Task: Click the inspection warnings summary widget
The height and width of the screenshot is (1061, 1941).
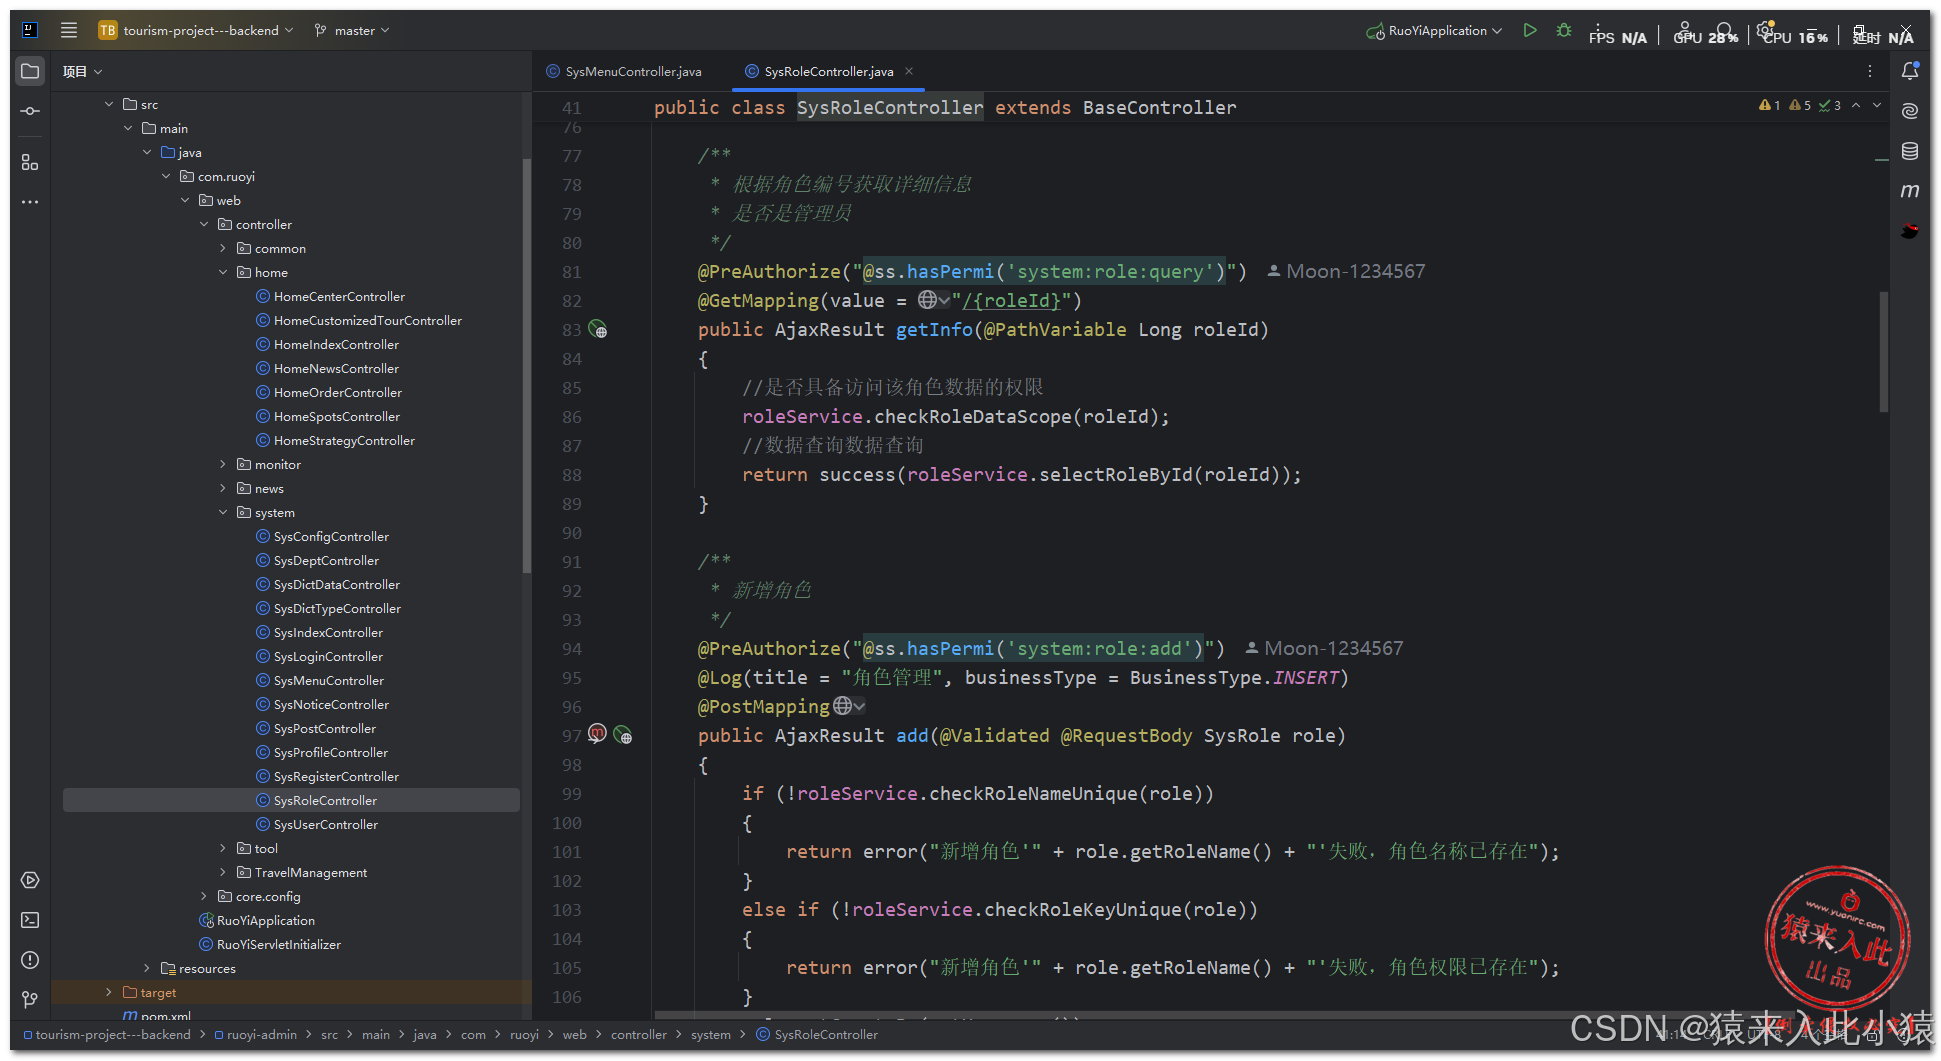Action: 1800,105
